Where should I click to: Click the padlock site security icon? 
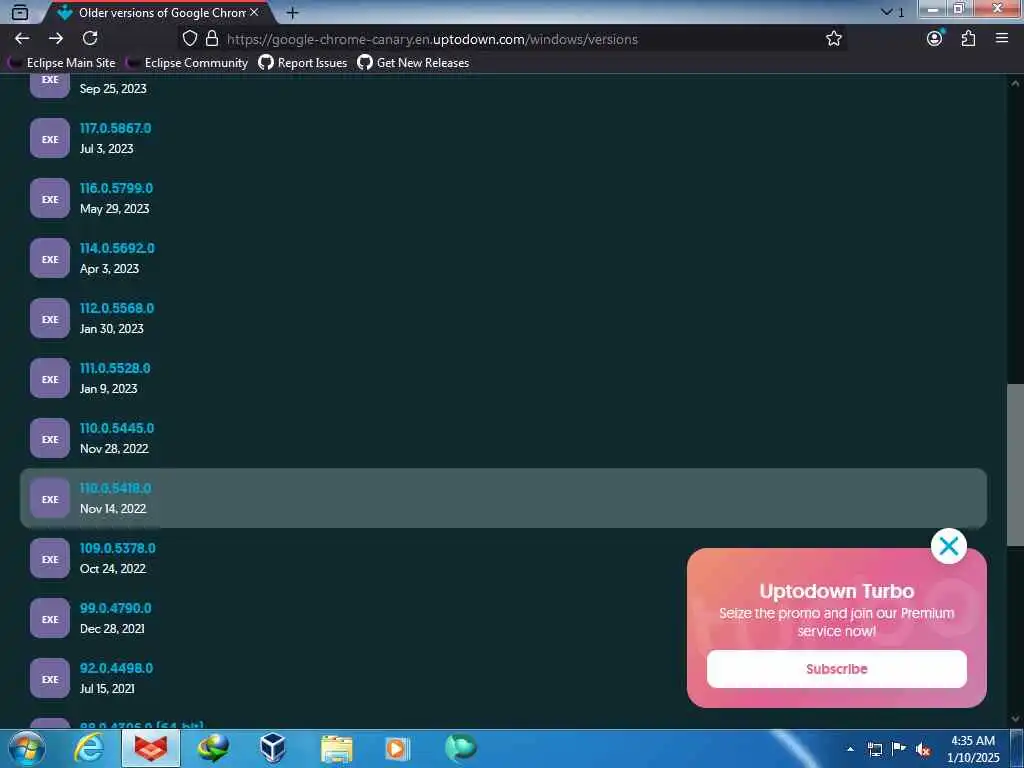click(212, 39)
